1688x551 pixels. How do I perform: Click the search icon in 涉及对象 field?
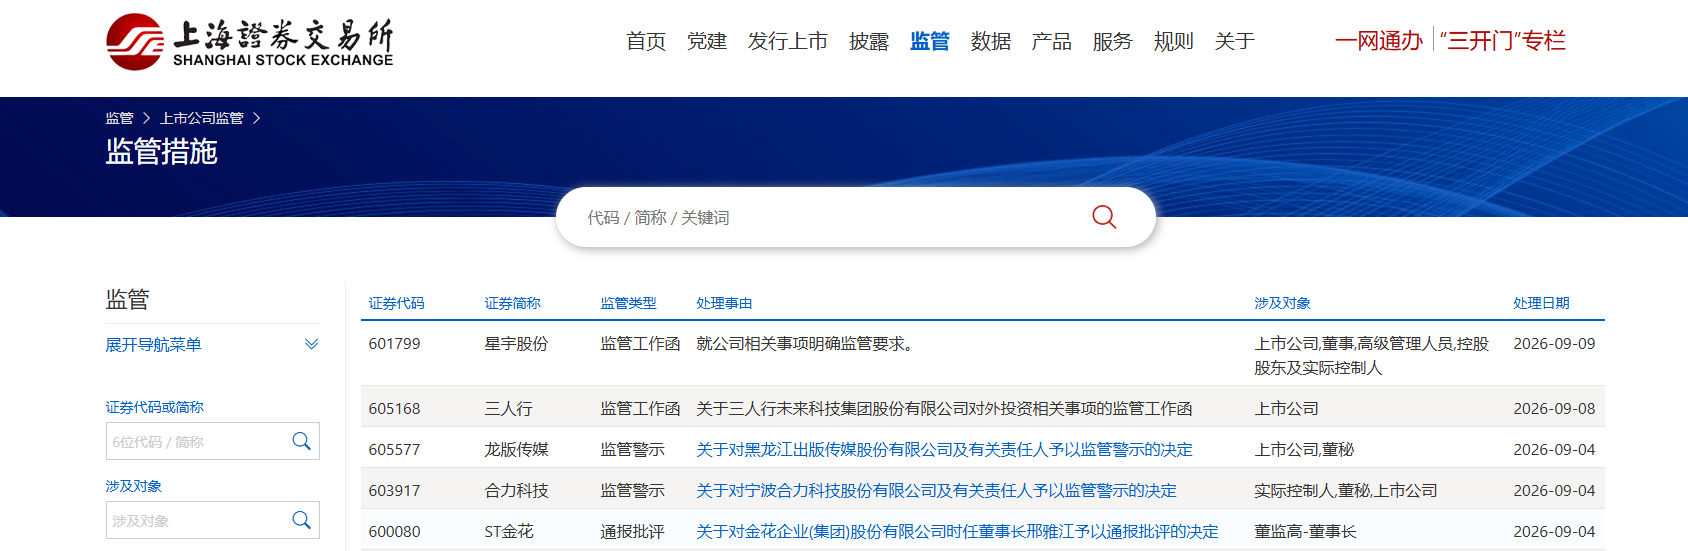pyautogui.click(x=301, y=520)
